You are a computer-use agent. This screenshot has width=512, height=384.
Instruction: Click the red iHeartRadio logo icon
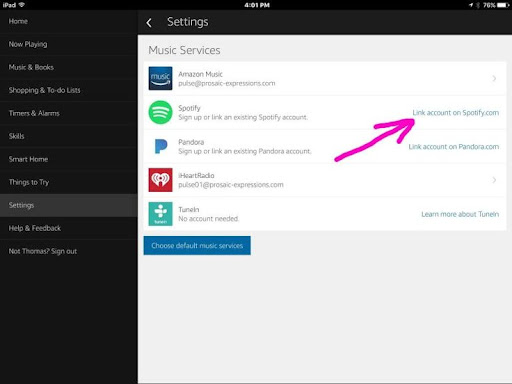click(160, 180)
